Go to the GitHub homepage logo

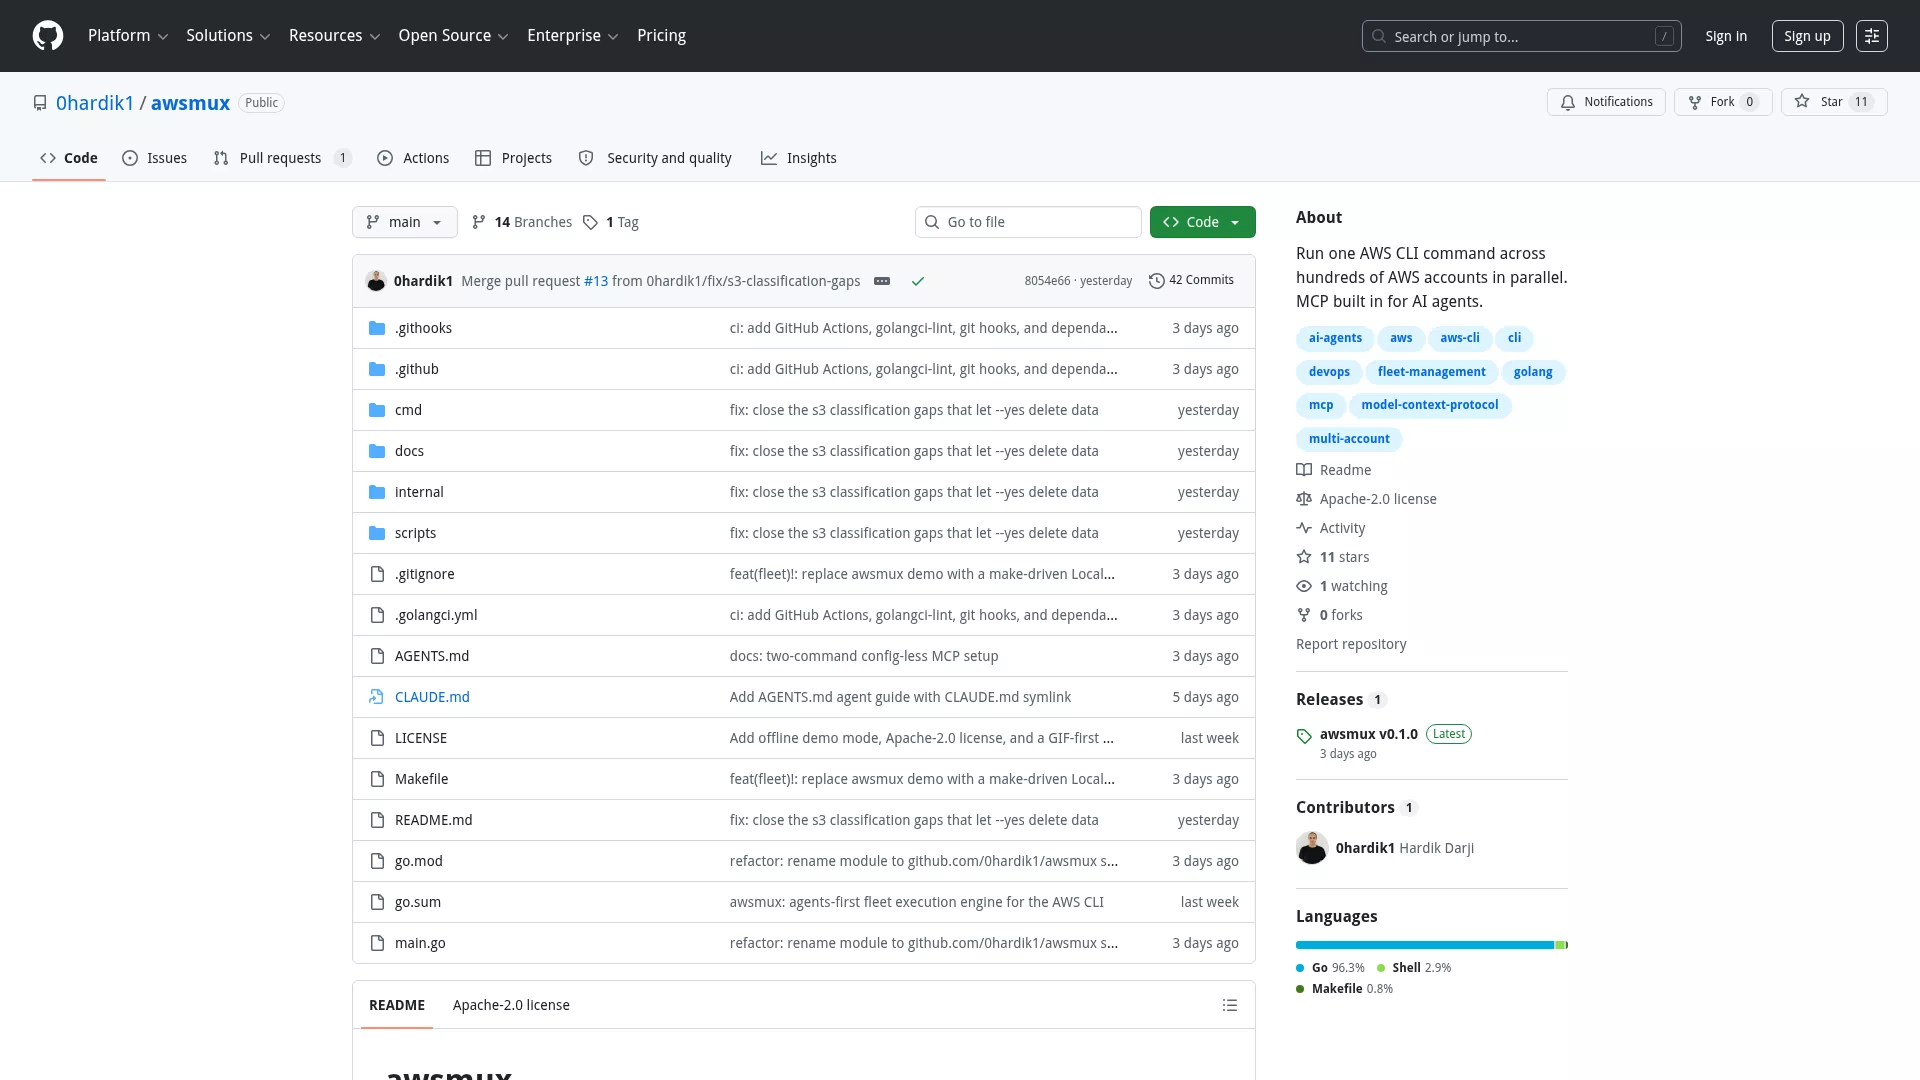click(48, 36)
